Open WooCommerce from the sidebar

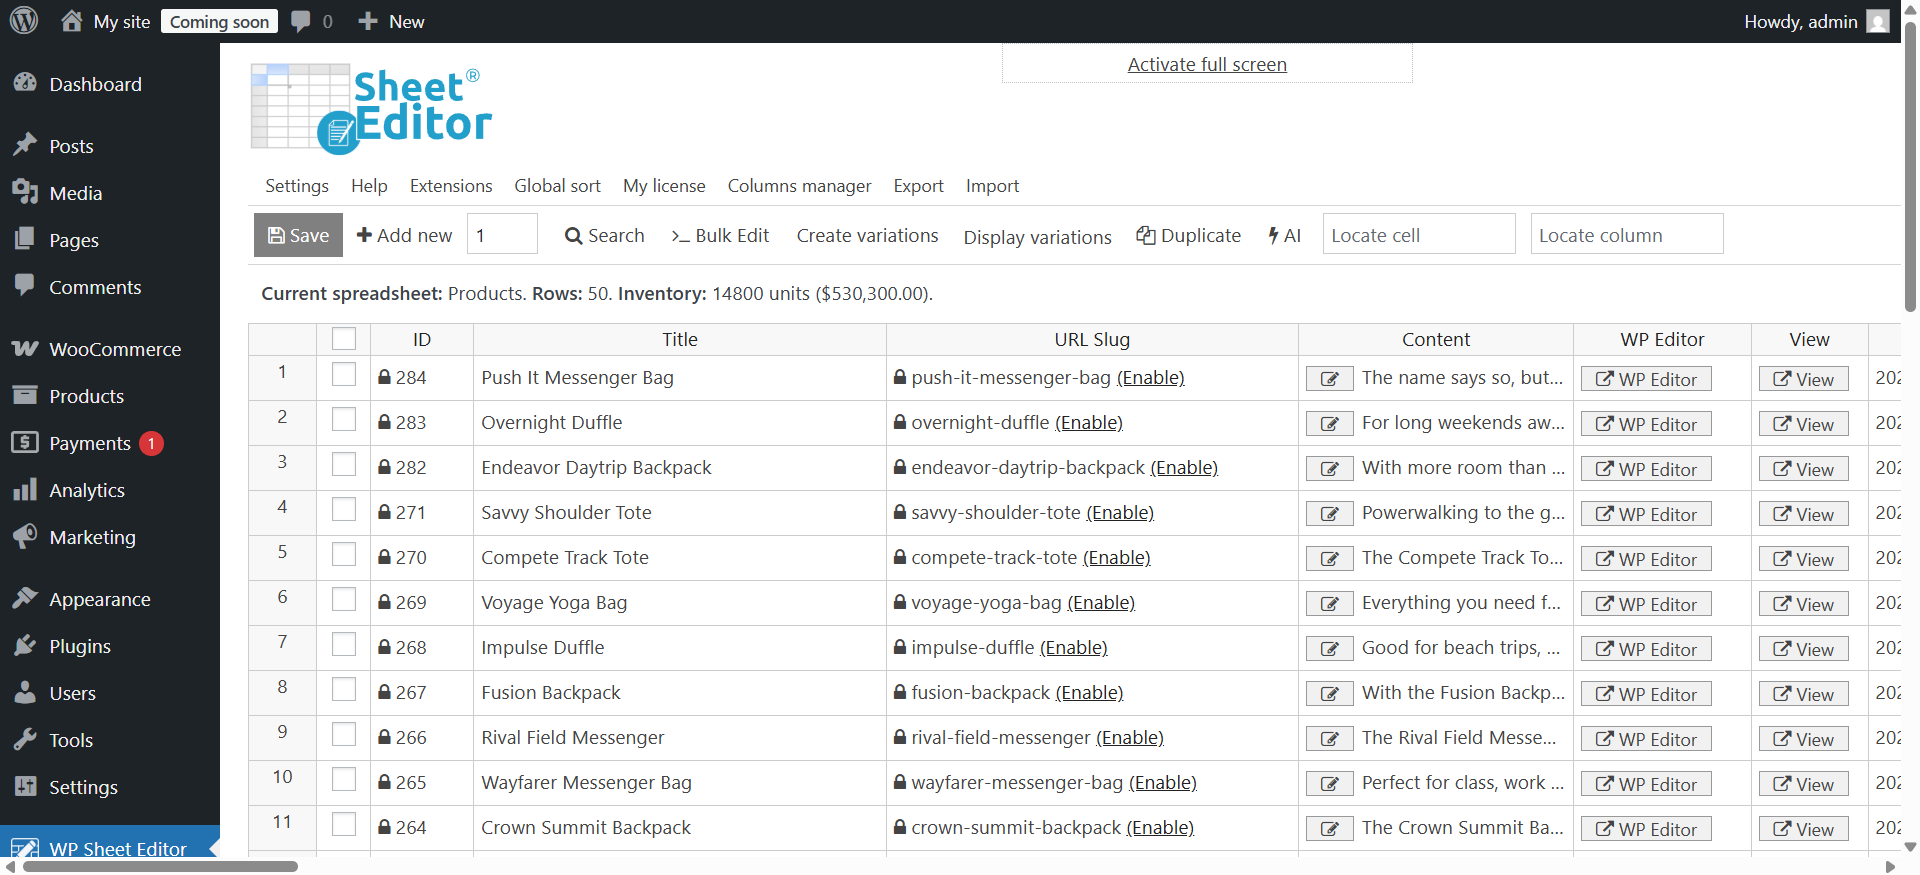tap(114, 349)
